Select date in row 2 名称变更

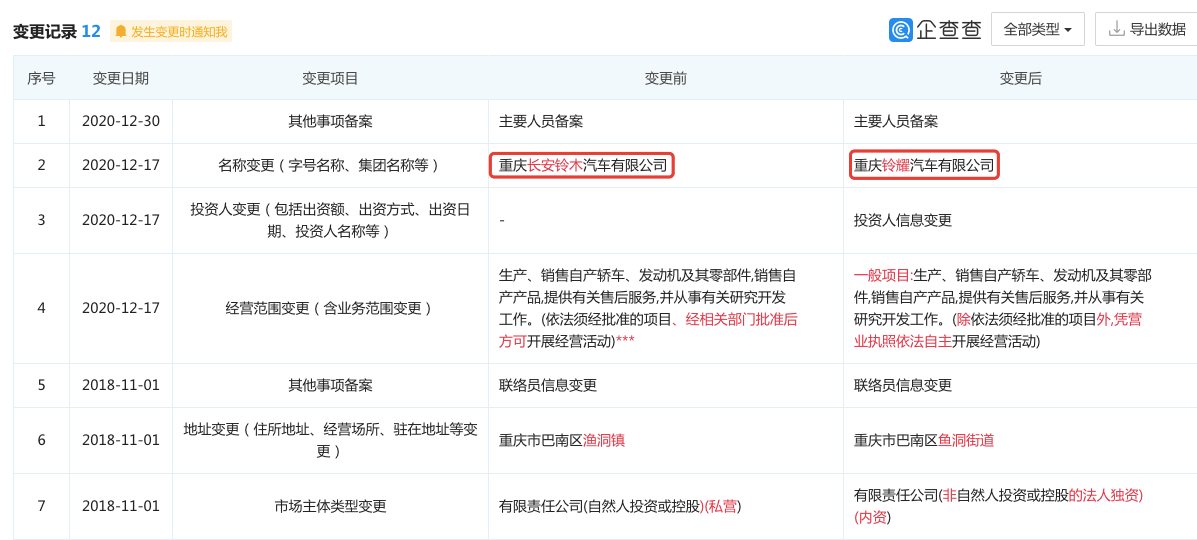[x=121, y=165]
